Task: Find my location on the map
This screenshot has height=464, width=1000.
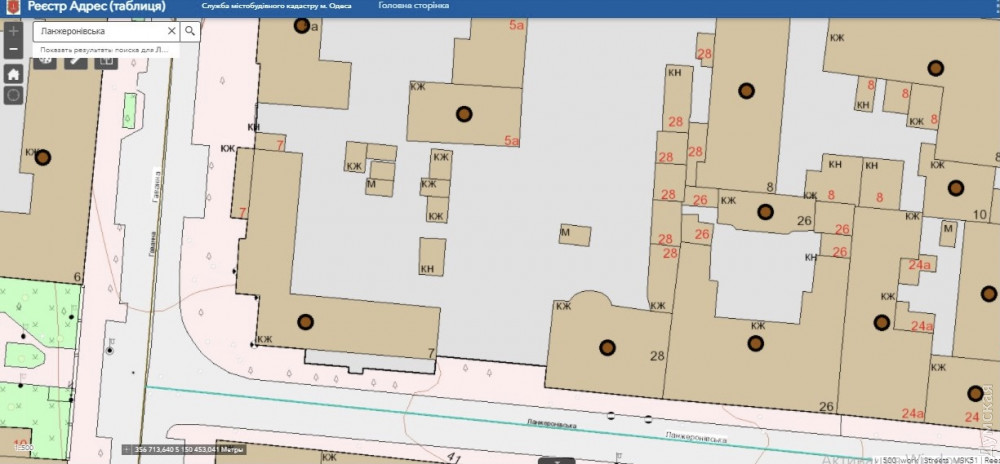Action: point(14,96)
